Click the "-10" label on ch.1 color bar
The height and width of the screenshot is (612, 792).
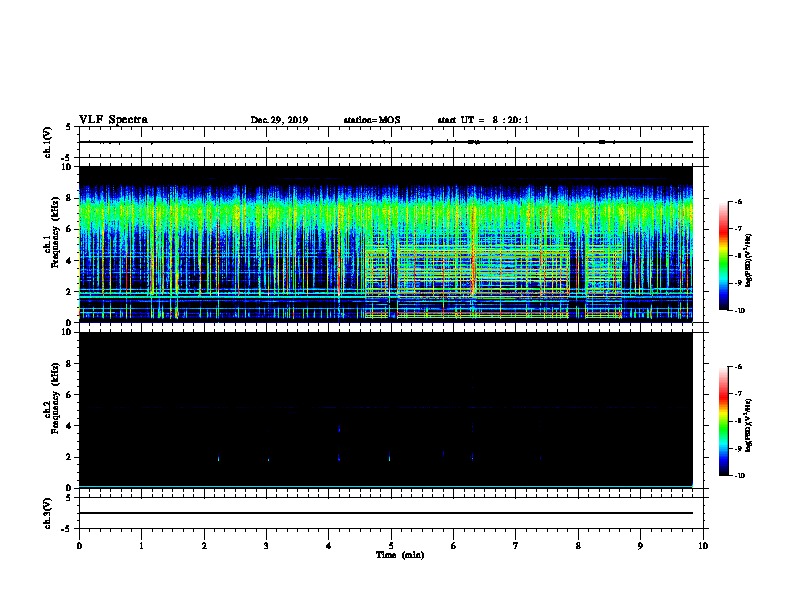(739, 311)
